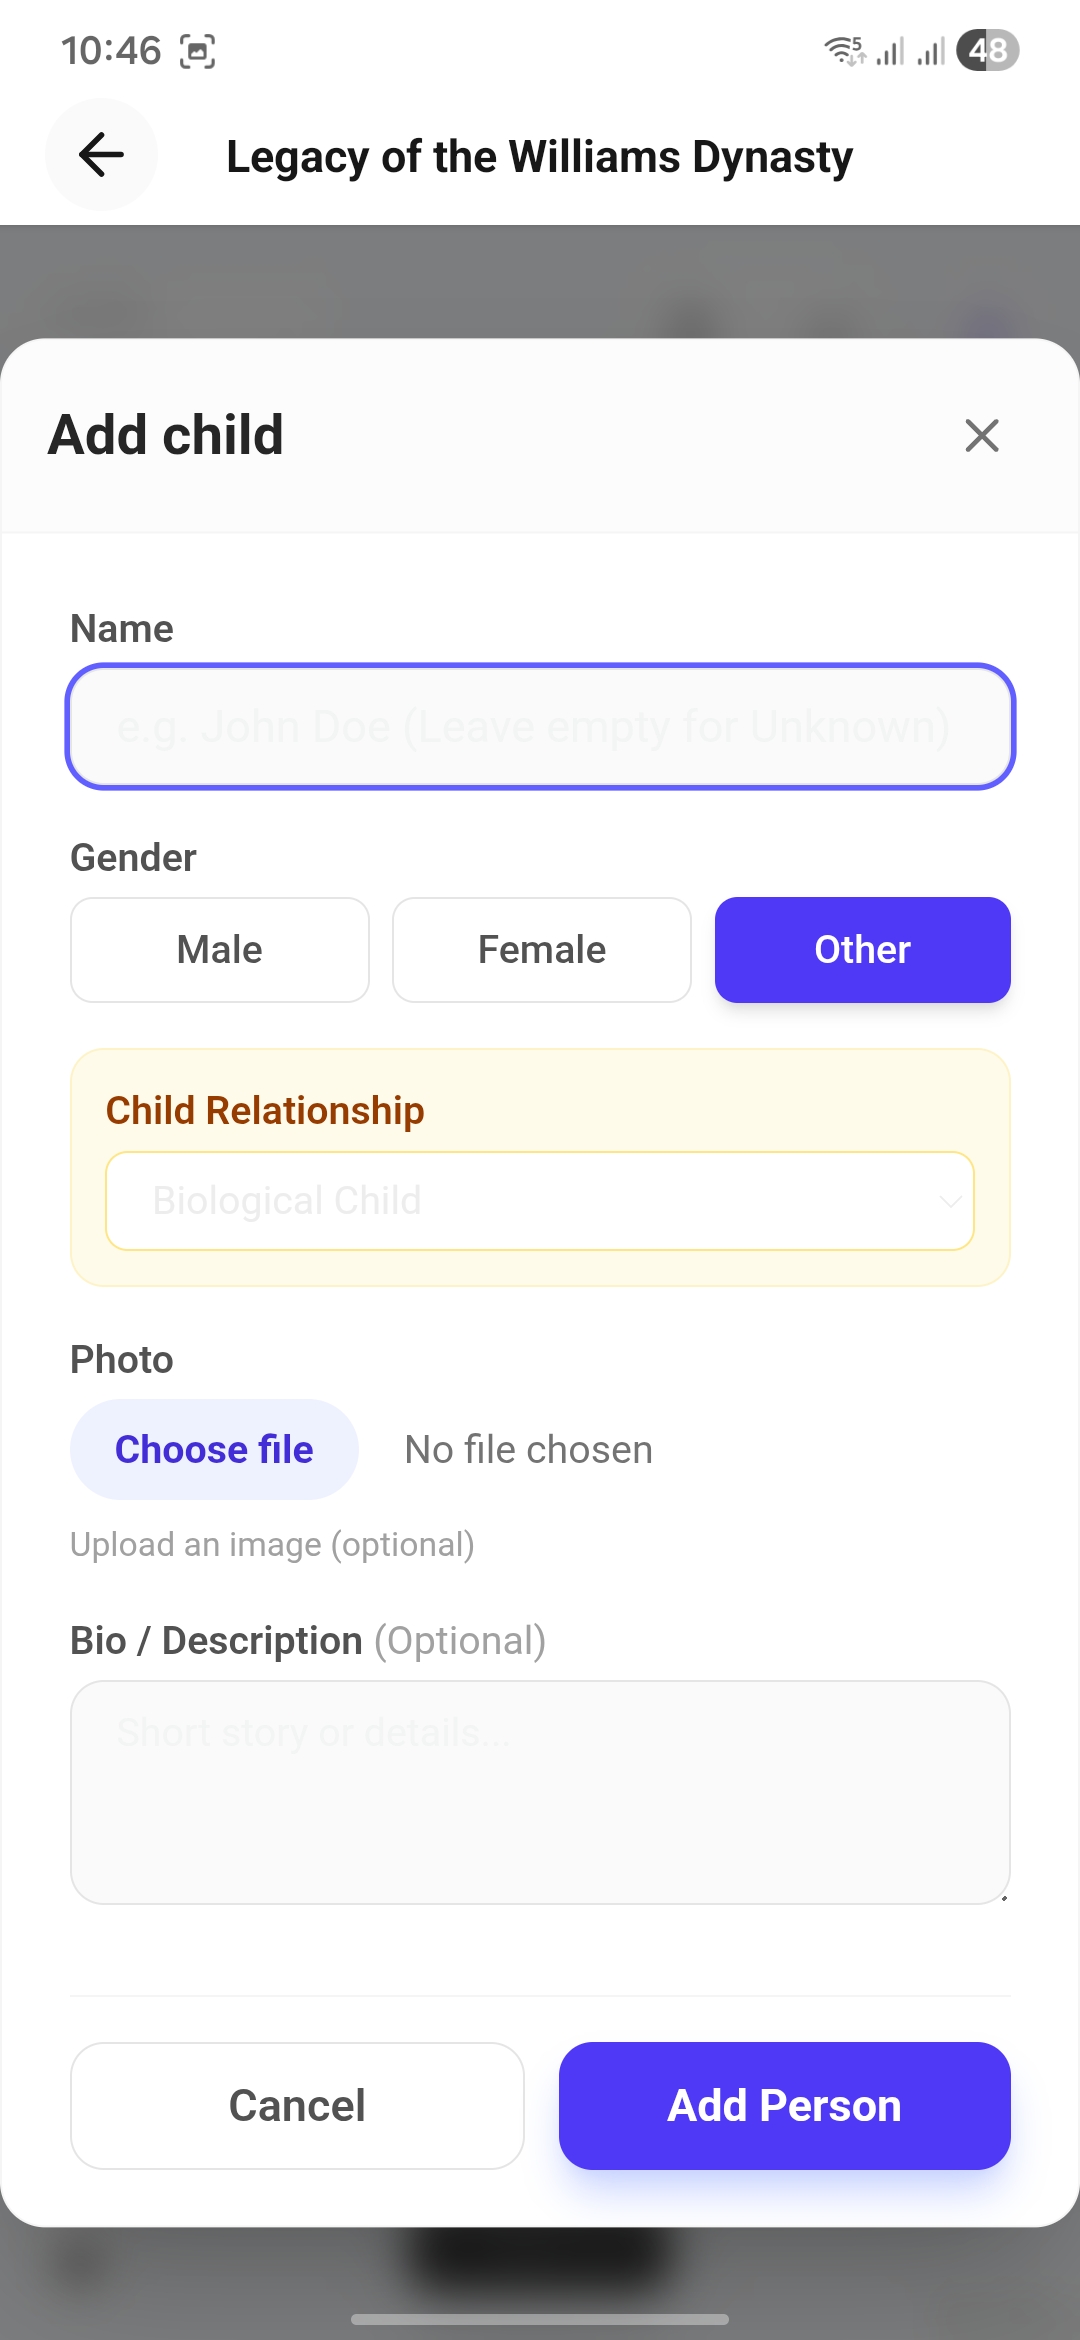Viewport: 1080px width, 2340px height.
Task: Select Female gender option
Action: pyautogui.click(x=542, y=950)
